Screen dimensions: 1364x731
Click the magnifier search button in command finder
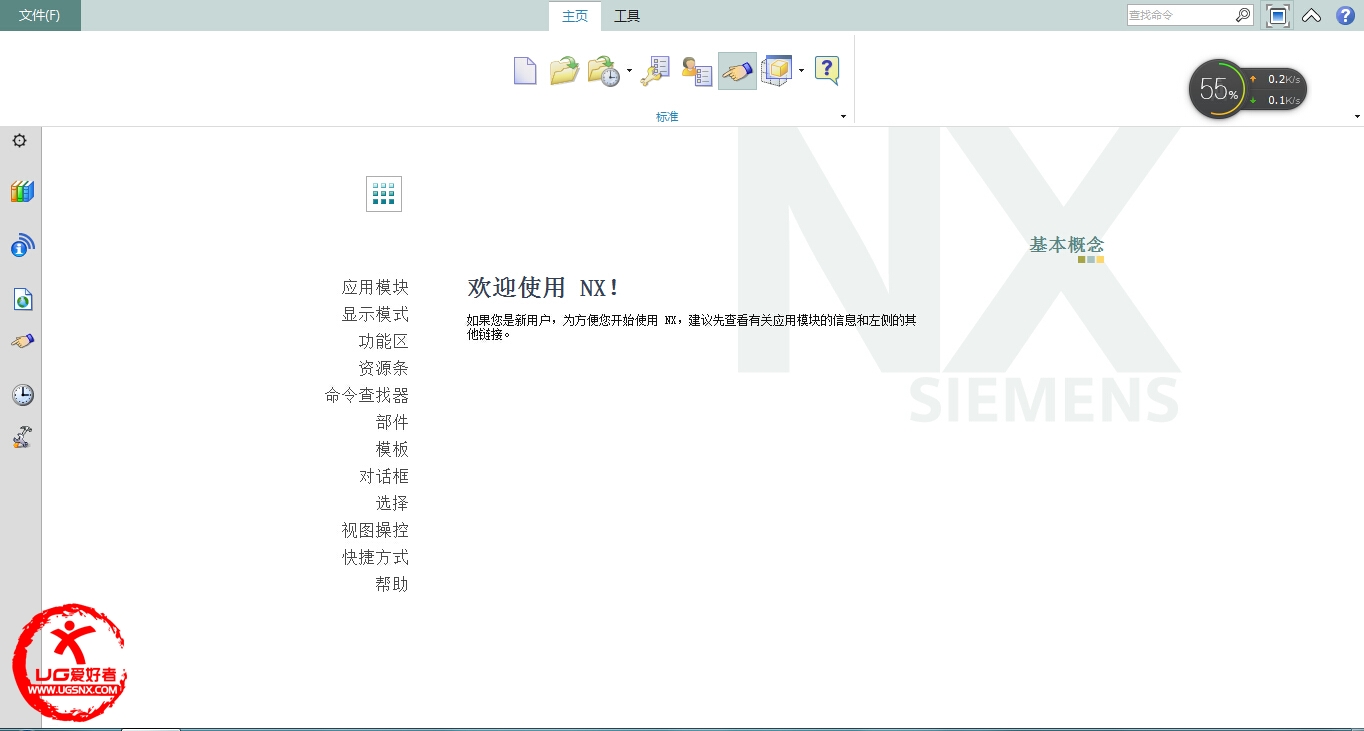(x=1243, y=15)
